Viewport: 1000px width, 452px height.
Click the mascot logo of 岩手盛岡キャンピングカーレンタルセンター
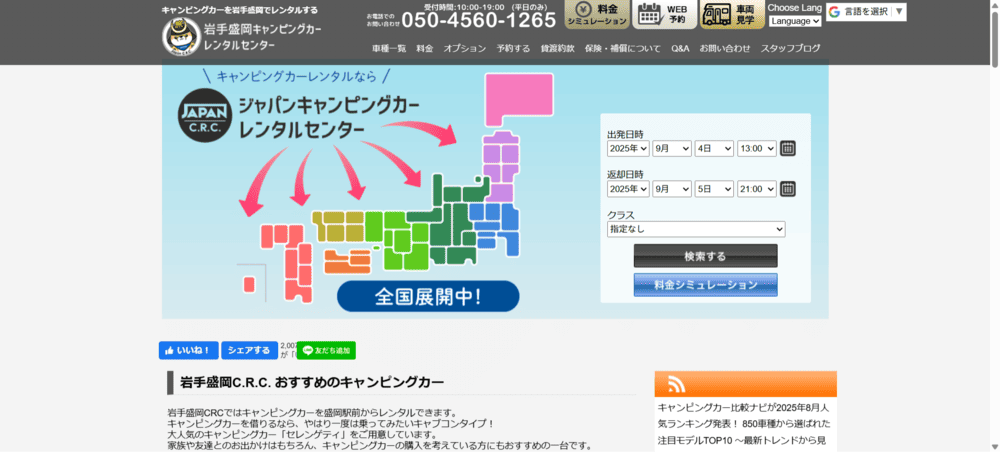[x=181, y=36]
